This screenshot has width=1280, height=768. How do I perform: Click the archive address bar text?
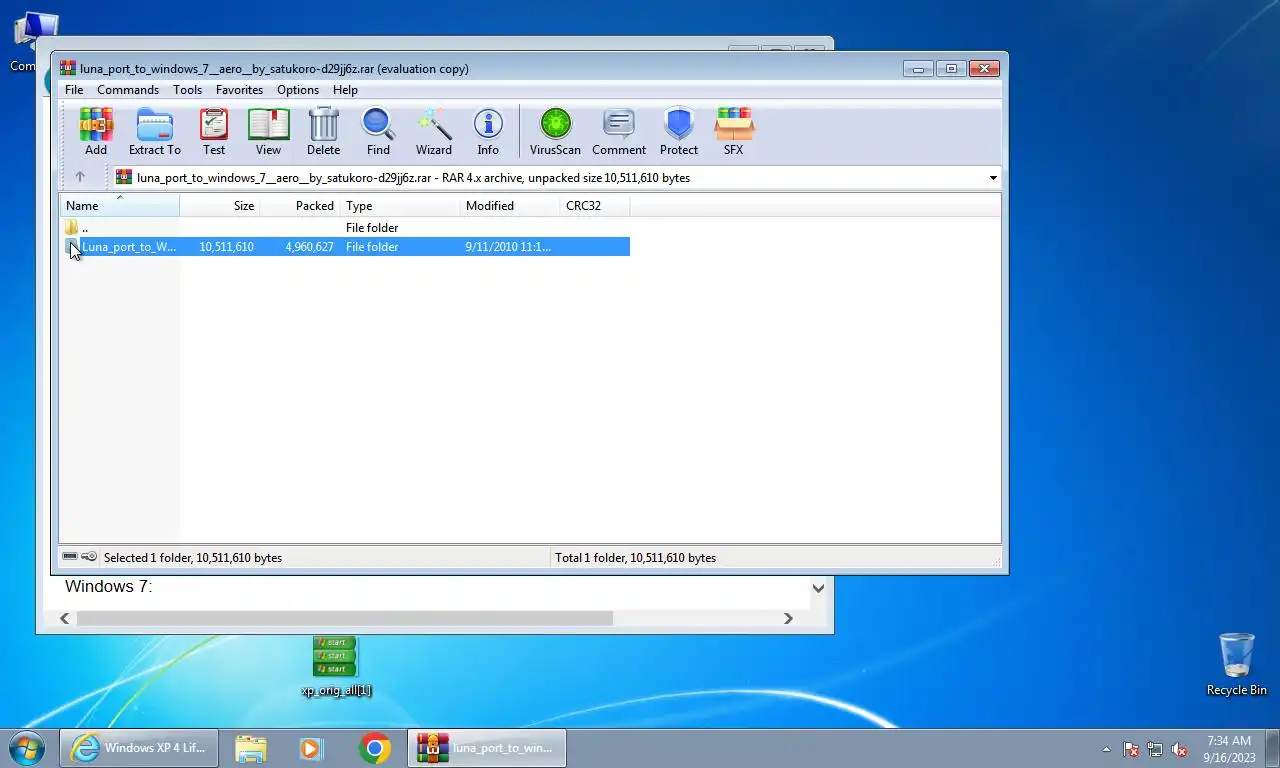(x=413, y=178)
